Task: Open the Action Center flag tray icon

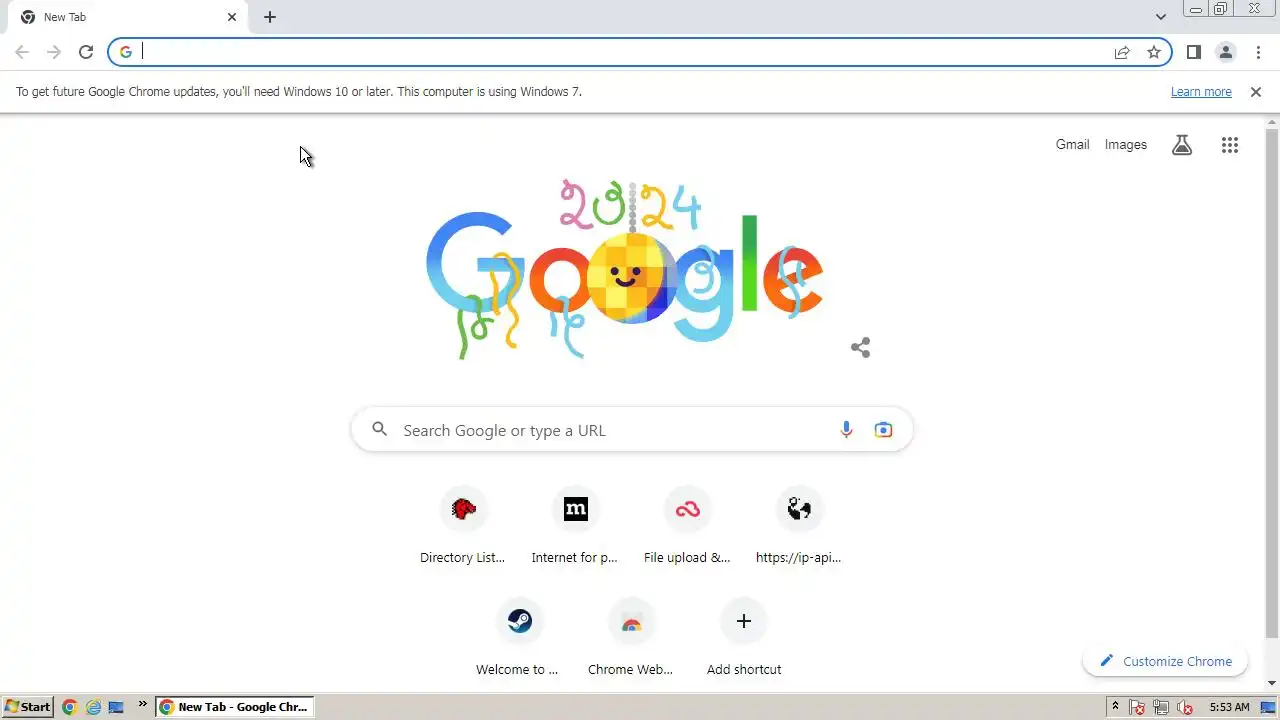Action: (1137, 707)
